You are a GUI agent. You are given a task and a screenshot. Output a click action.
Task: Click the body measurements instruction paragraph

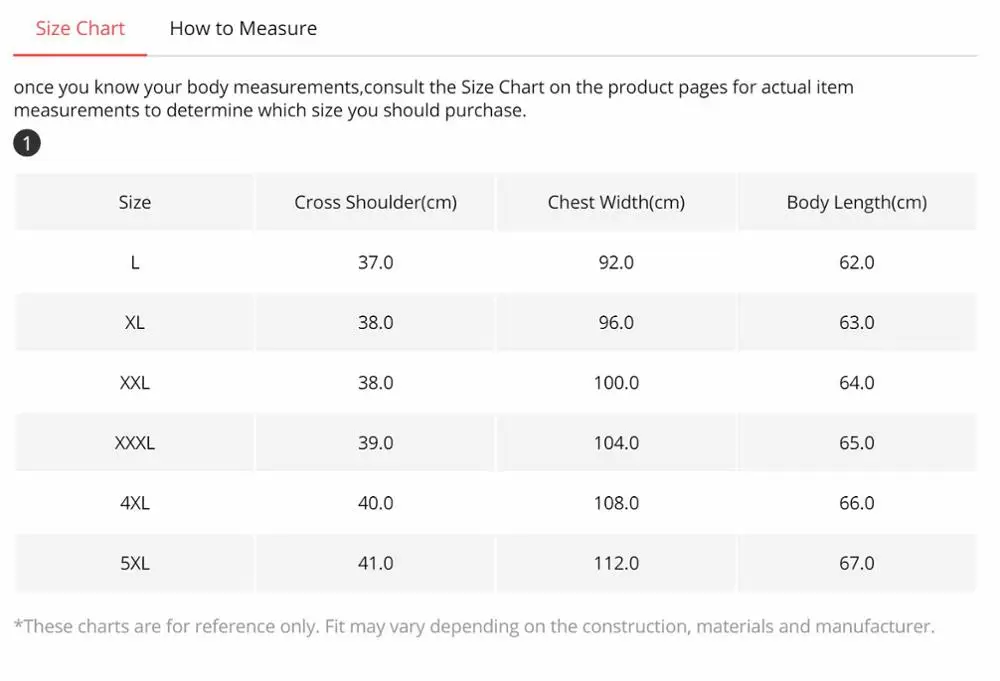click(434, 99)
